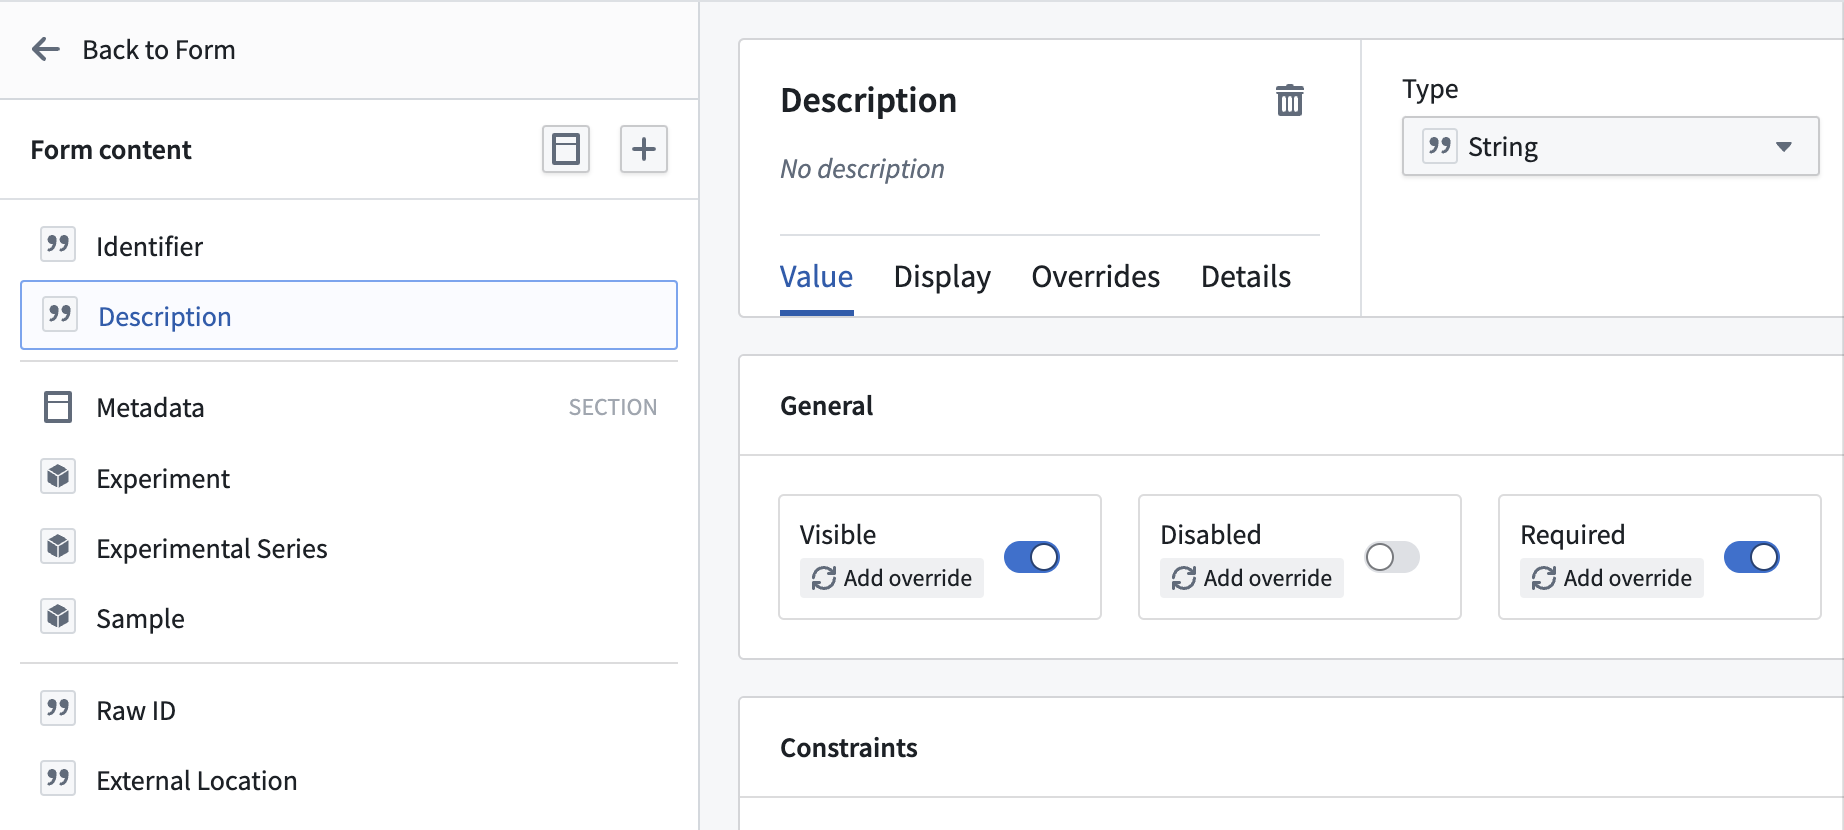Select the Raw ID field

pos(349,710)
